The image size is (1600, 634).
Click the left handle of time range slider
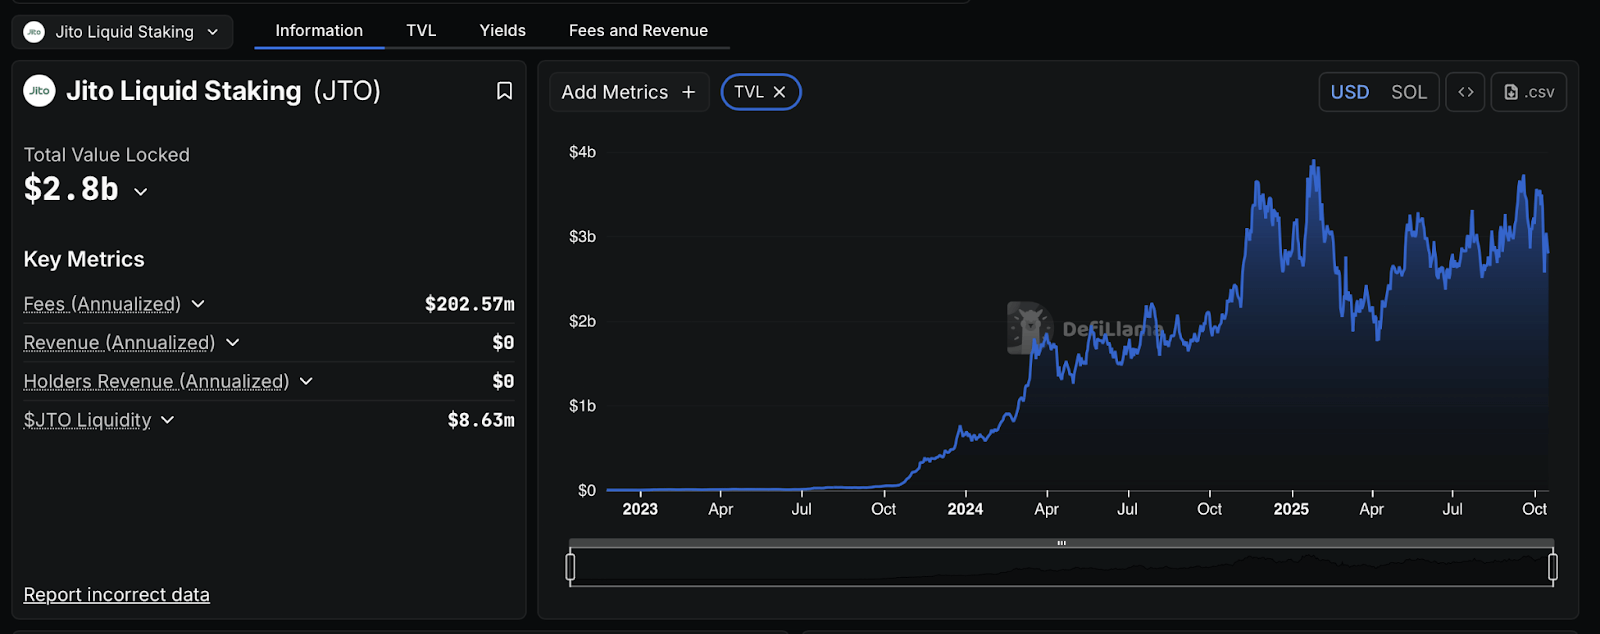tap(570, 567)
